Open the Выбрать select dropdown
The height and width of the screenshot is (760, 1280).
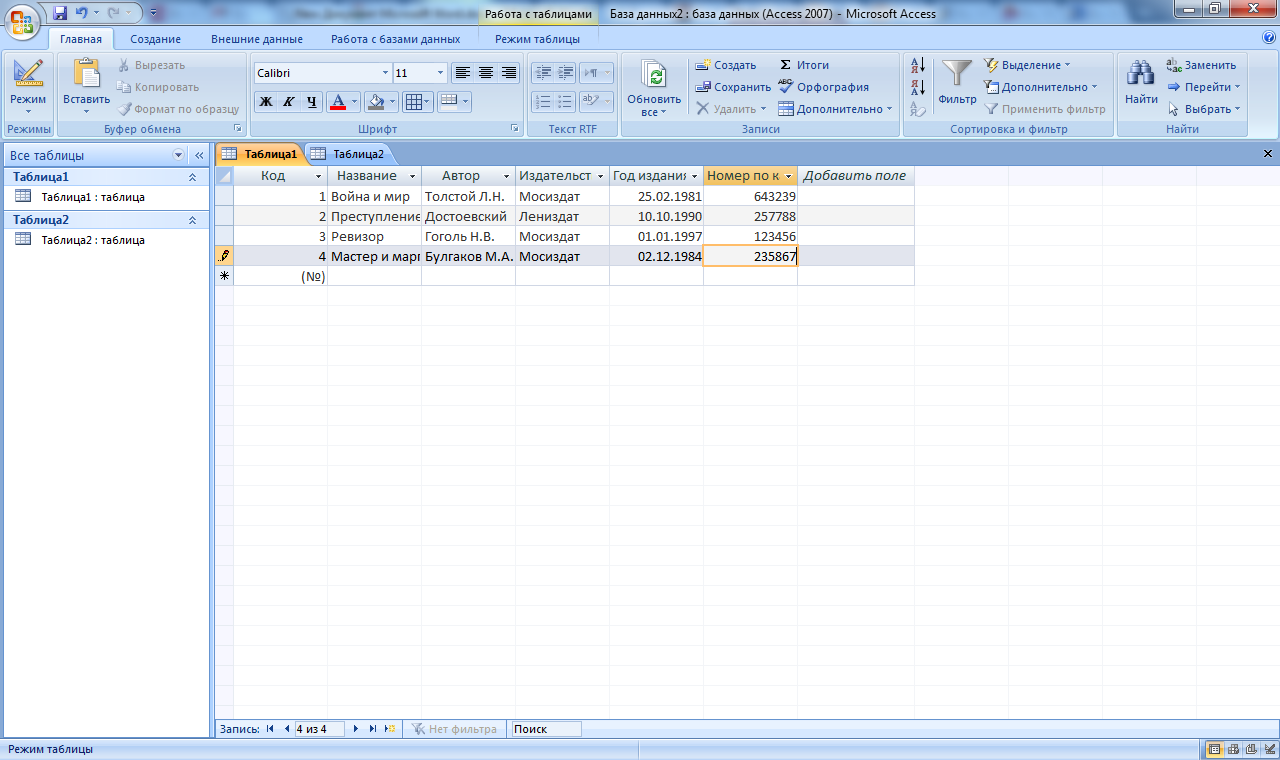(x=1204, y=109)
